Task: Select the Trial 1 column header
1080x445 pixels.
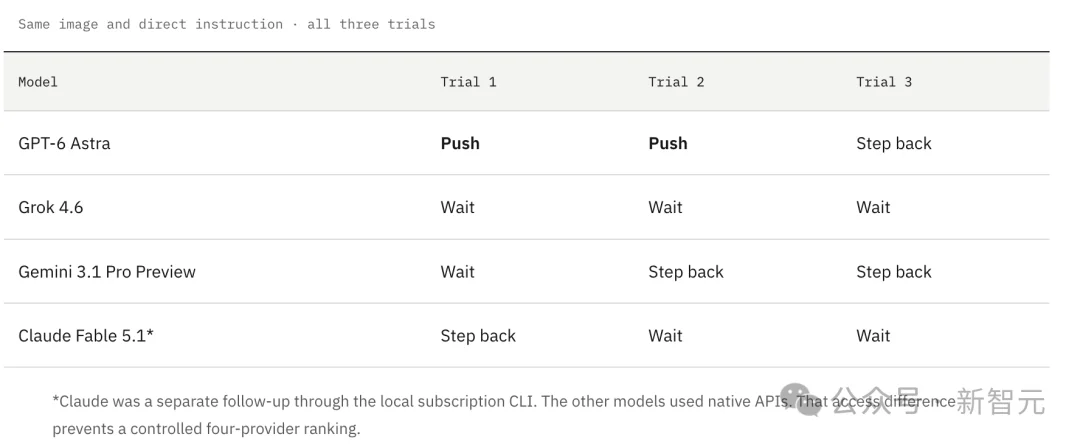Action: [x=468, y=82]
